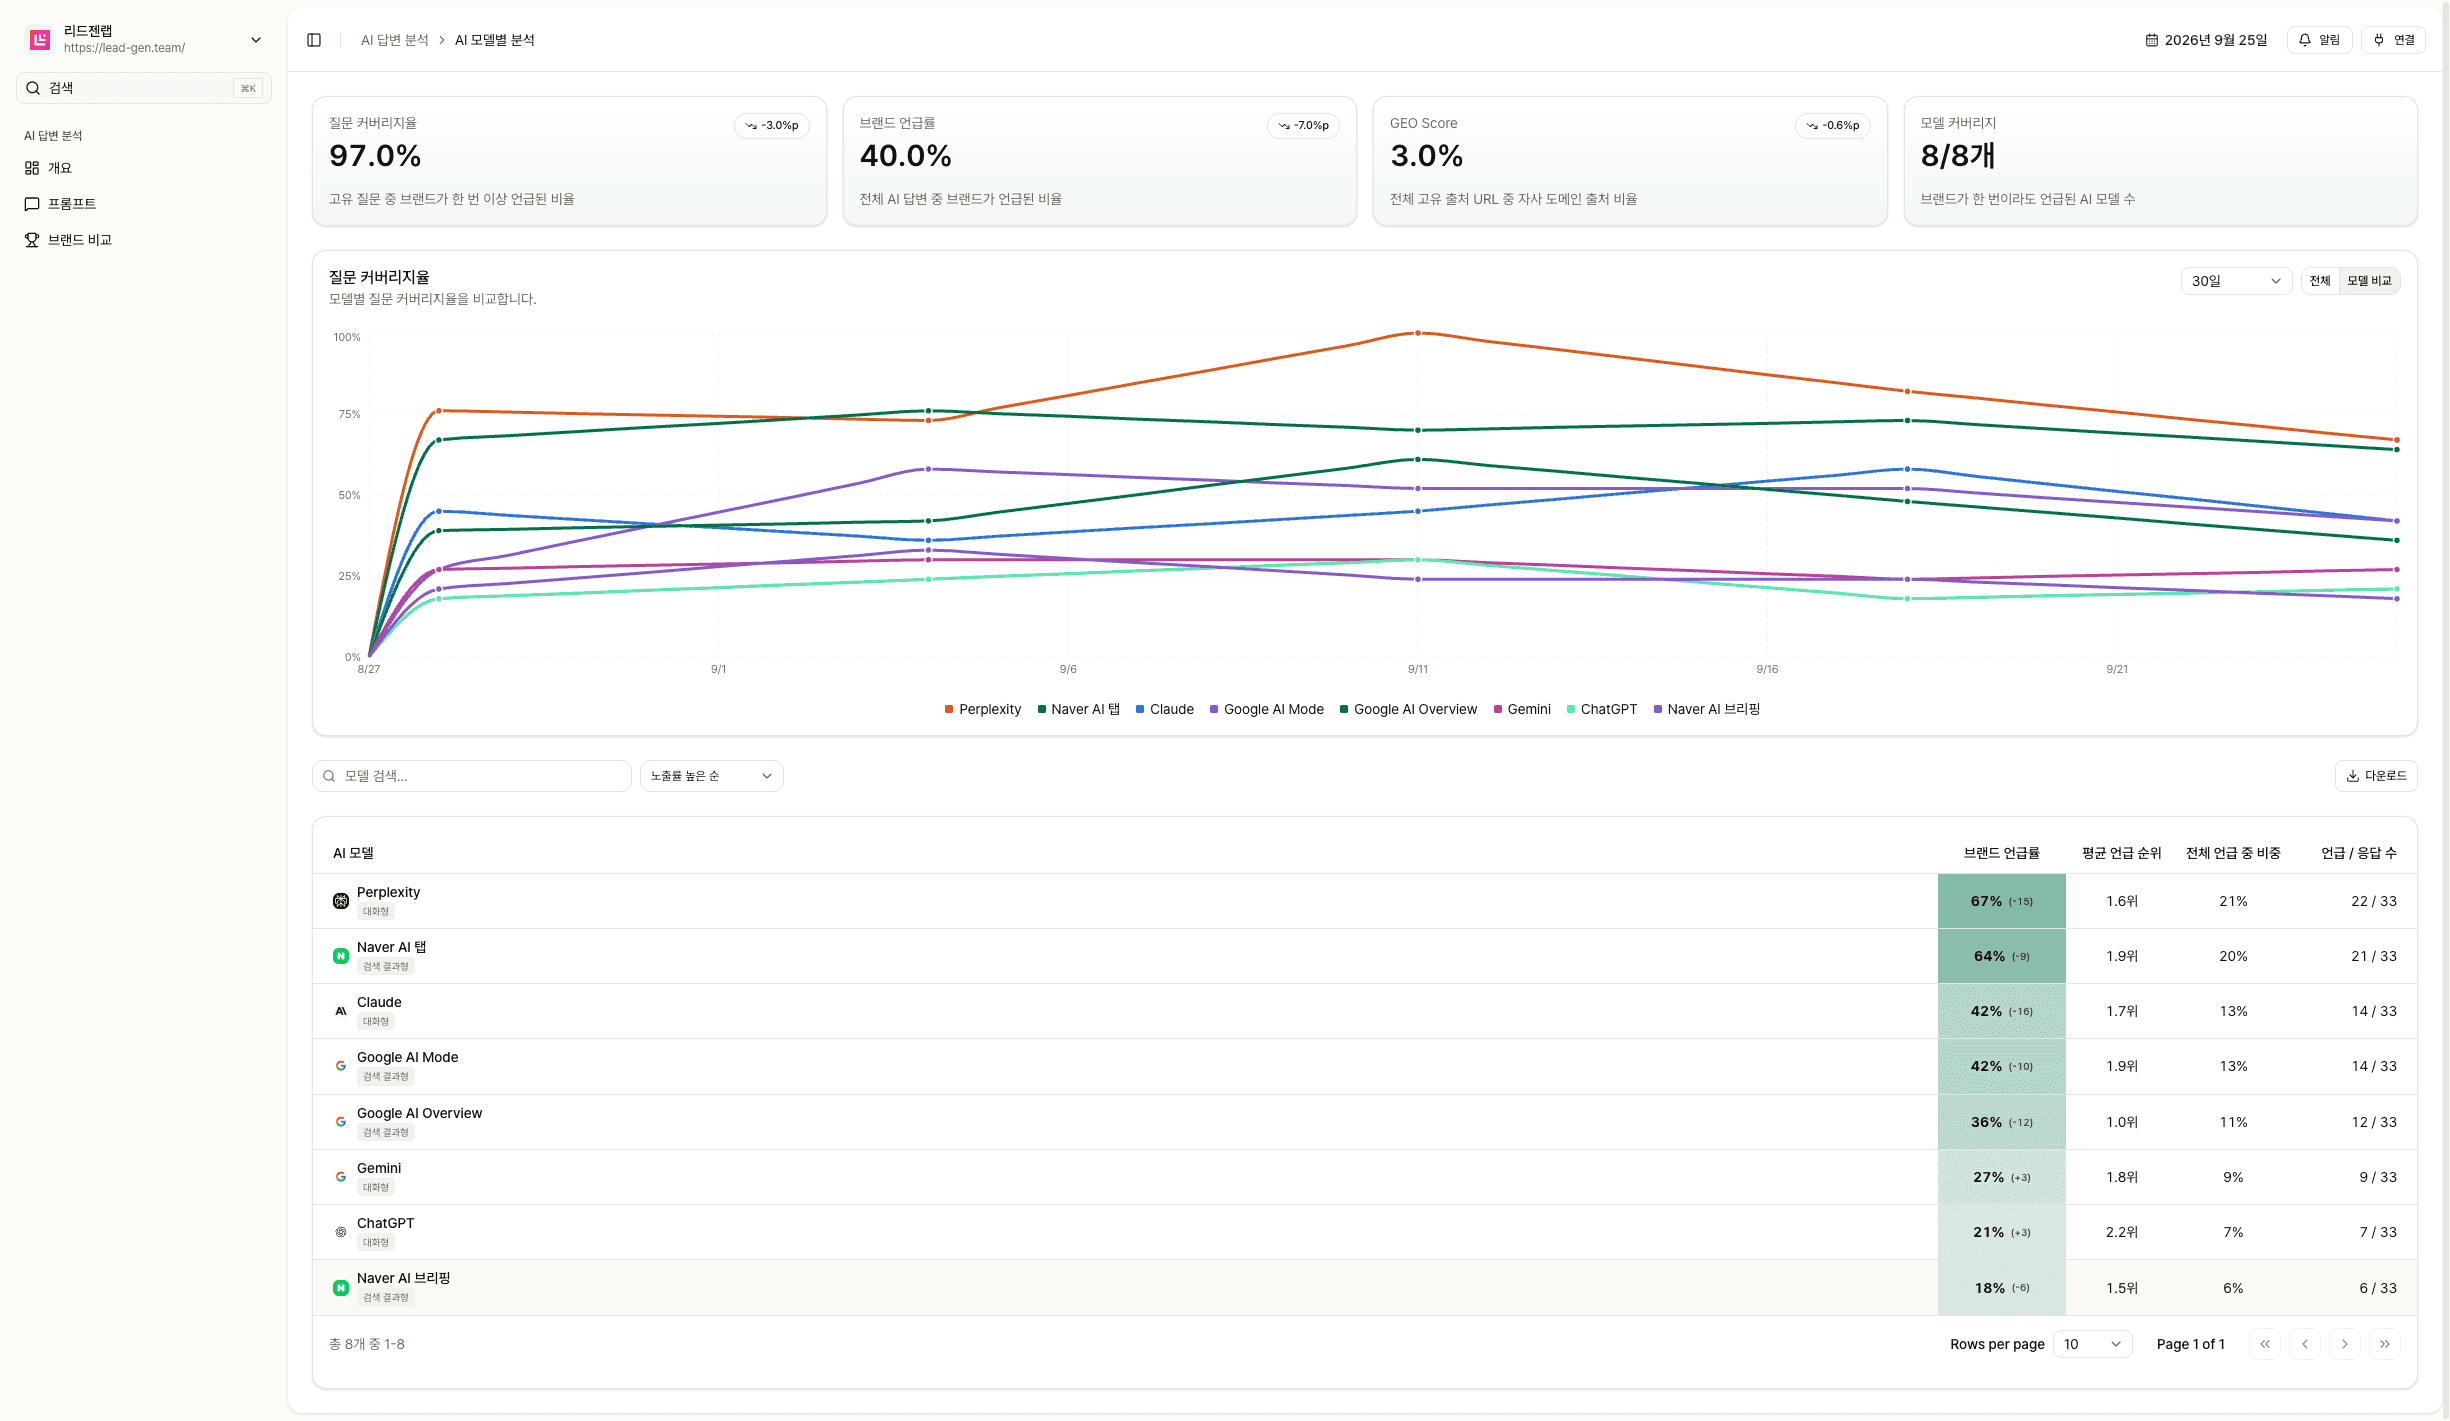Open the 노출률 높은 순 sort dropdown
Image resolution: width=2450 pixels, height=1421 pixels.
click(711, 776)
